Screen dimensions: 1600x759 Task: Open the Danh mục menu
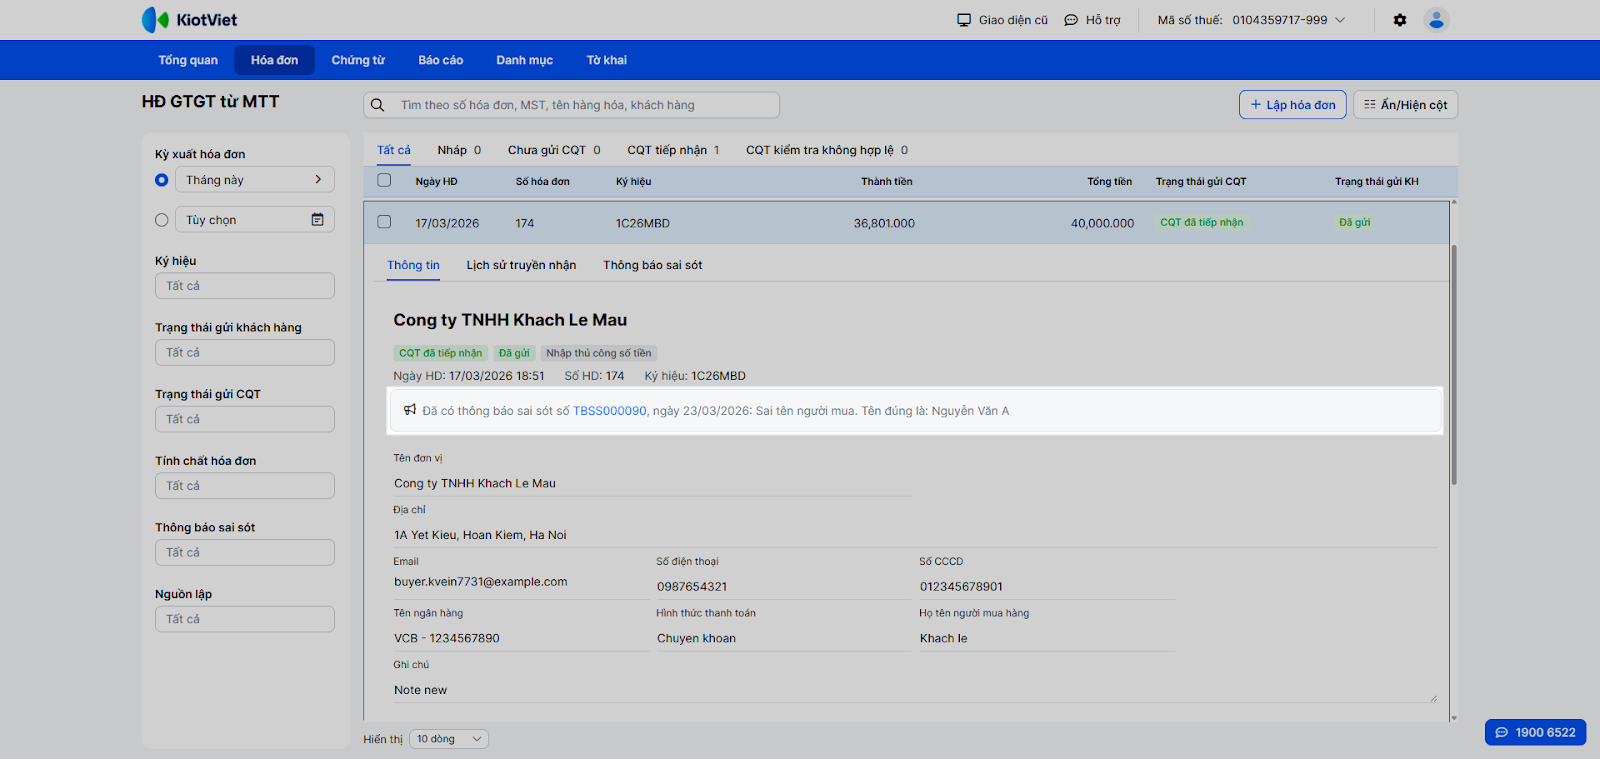tap(525, 60)
